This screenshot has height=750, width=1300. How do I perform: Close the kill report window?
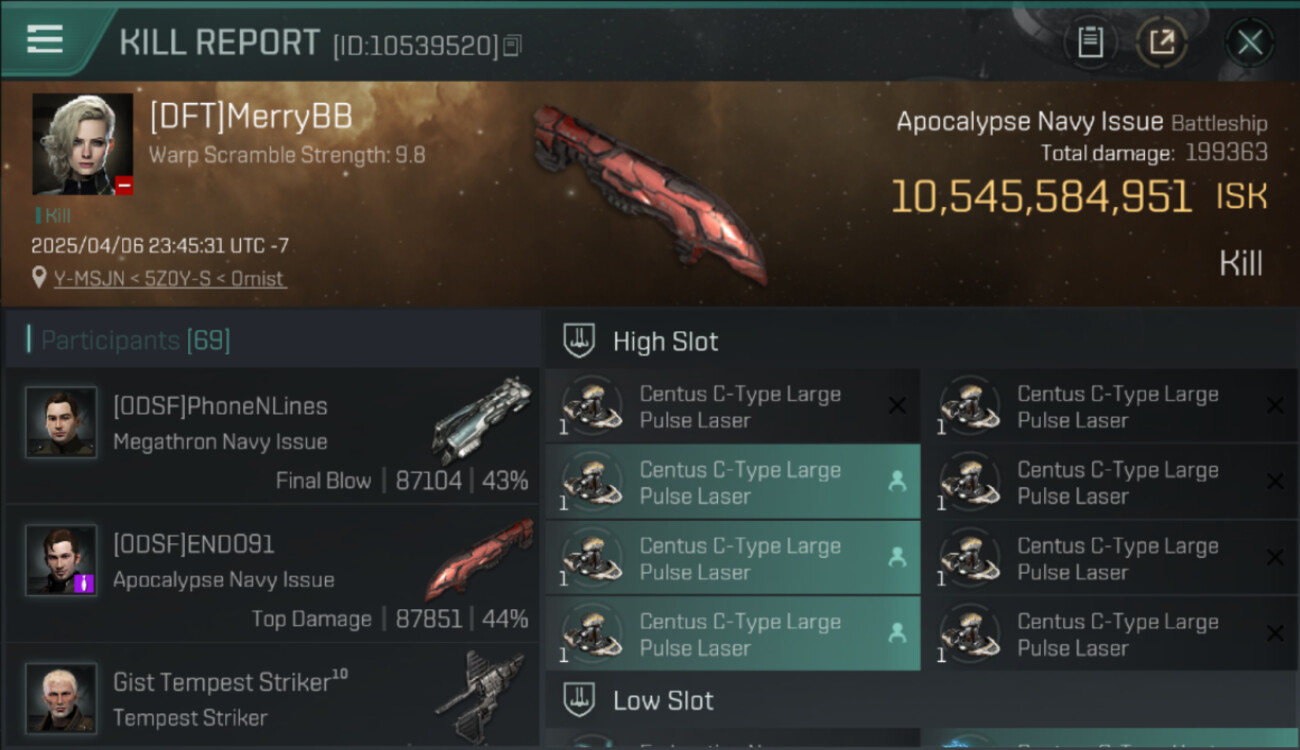[1250, 42]
